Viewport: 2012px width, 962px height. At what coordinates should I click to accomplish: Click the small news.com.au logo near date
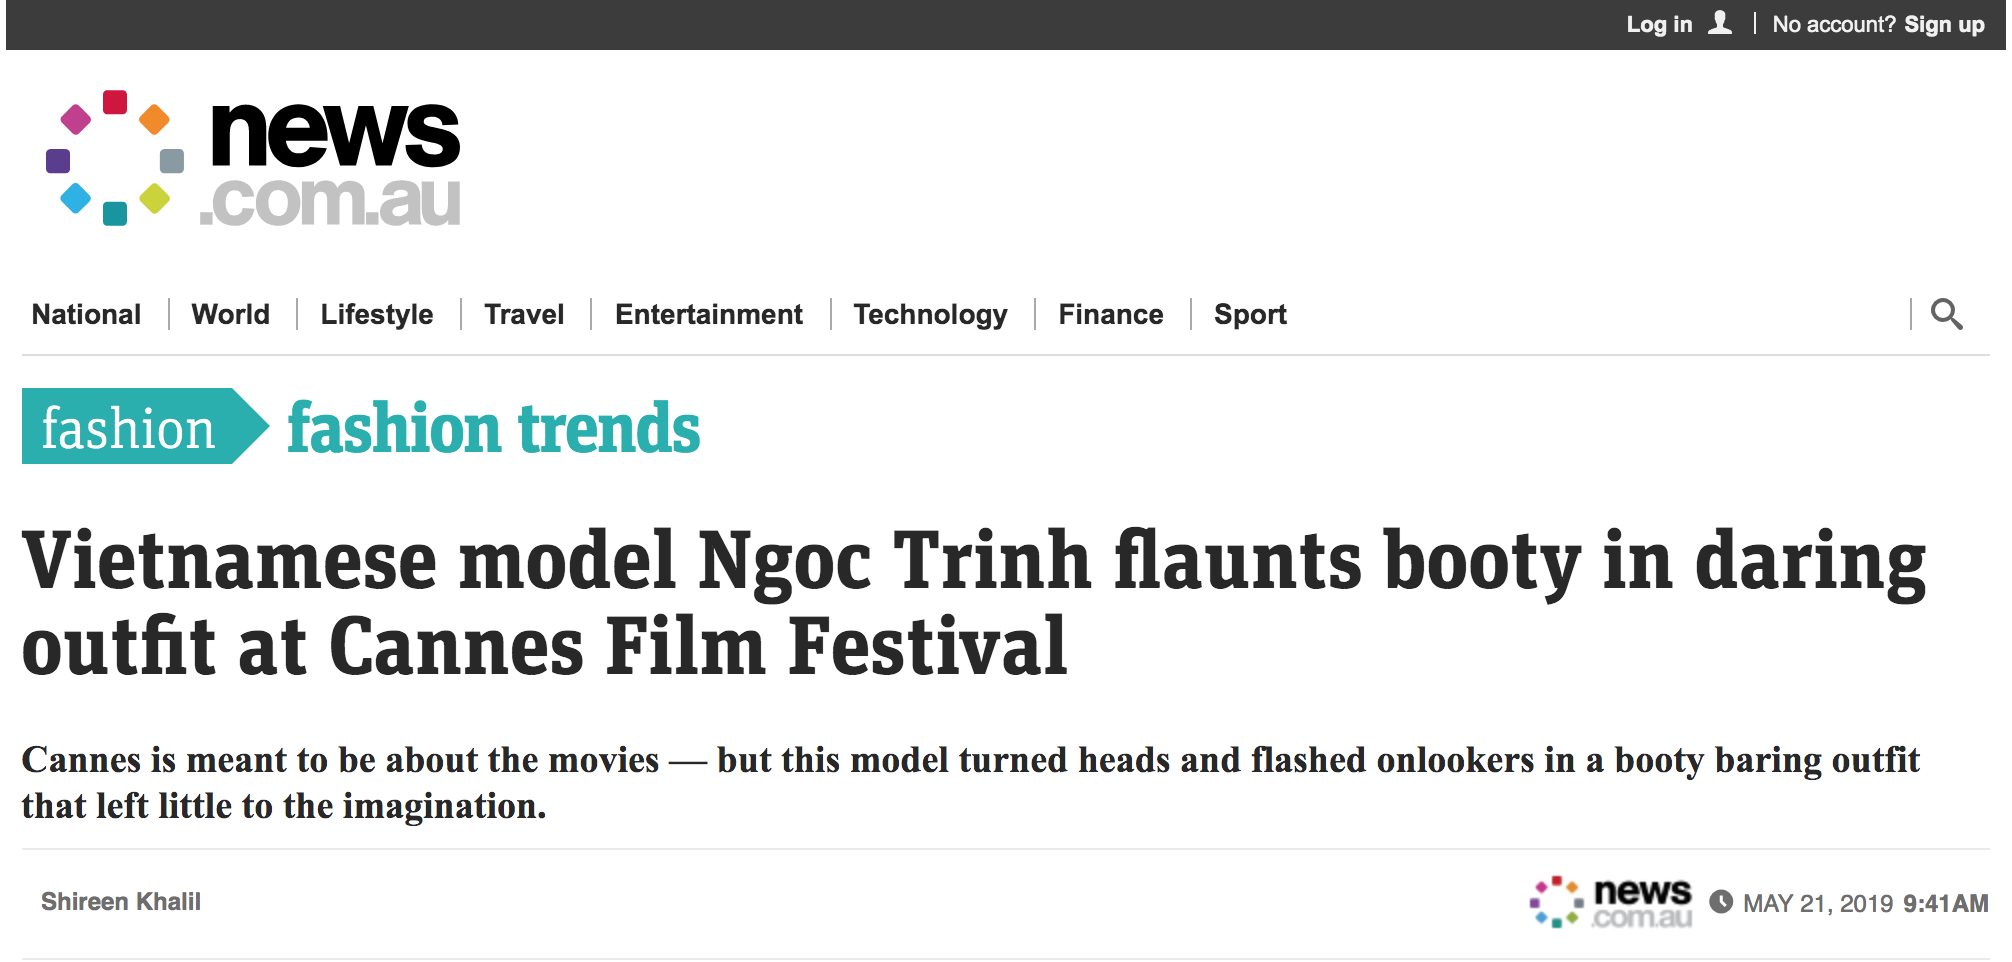(1611, 902)
